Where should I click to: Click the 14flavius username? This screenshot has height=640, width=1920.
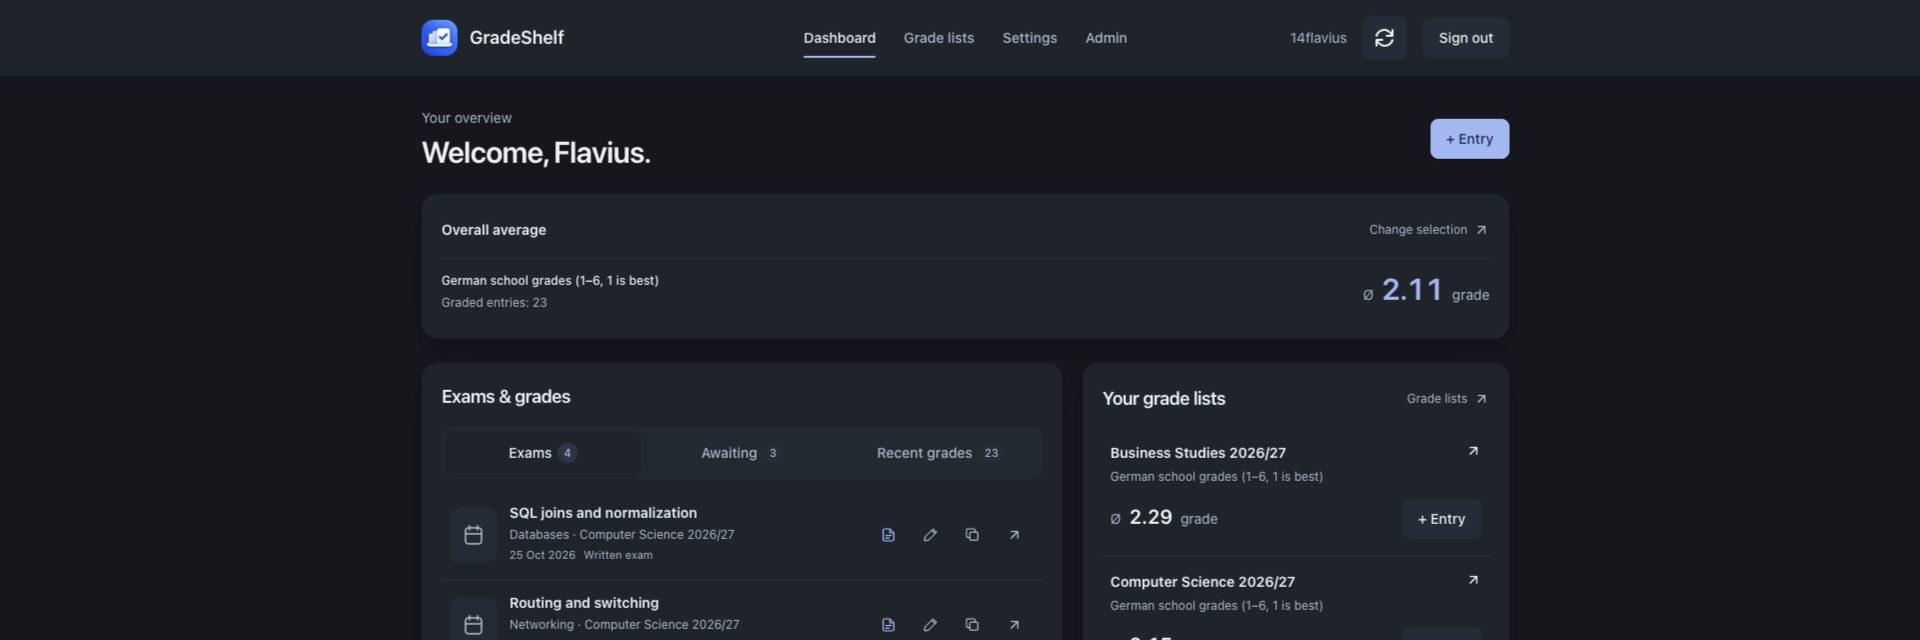[1318, 38]
